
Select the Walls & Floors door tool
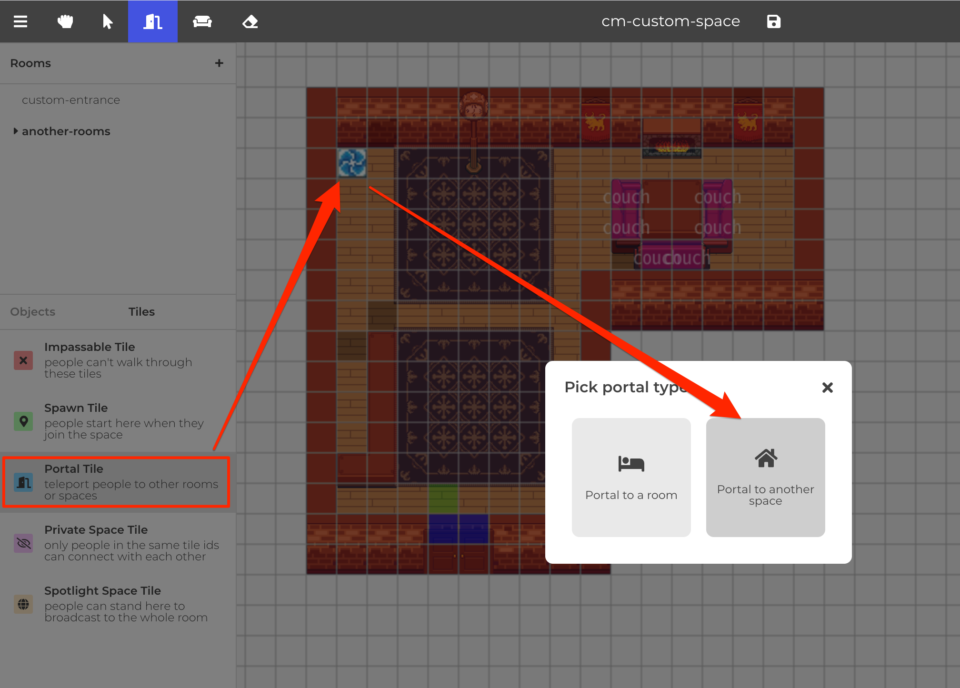pyautogui.click(x=152, y=21)
